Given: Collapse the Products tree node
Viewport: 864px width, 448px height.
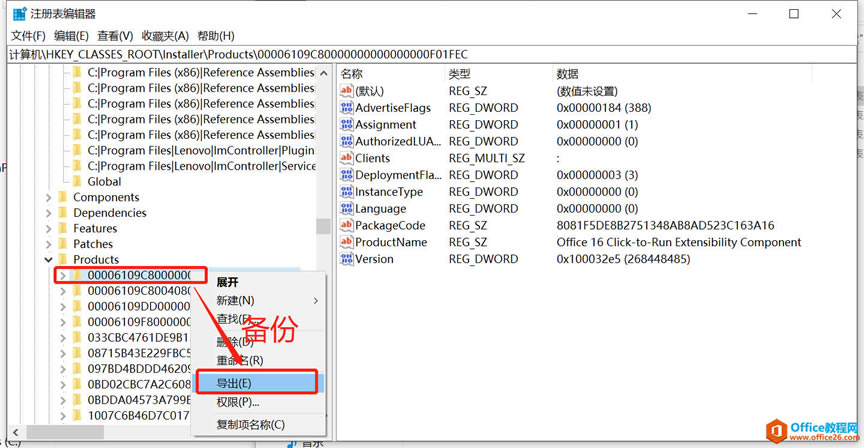Looking at the screenshot, I should tap(48, 260).
